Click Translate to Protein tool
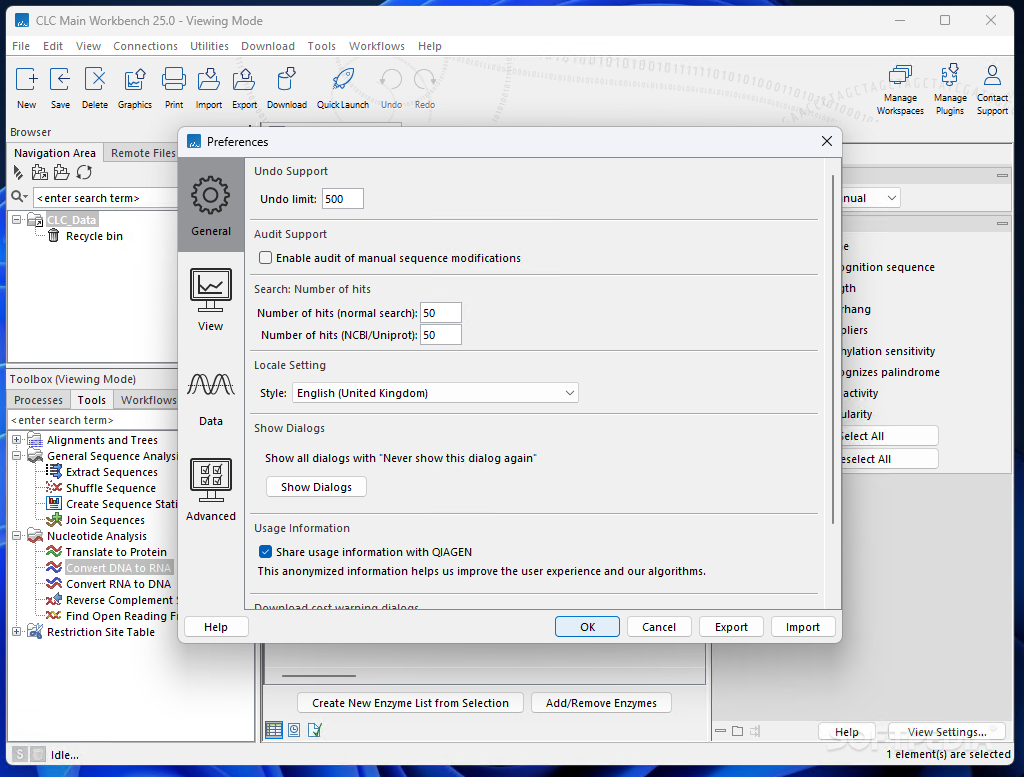 click(116, 552)
